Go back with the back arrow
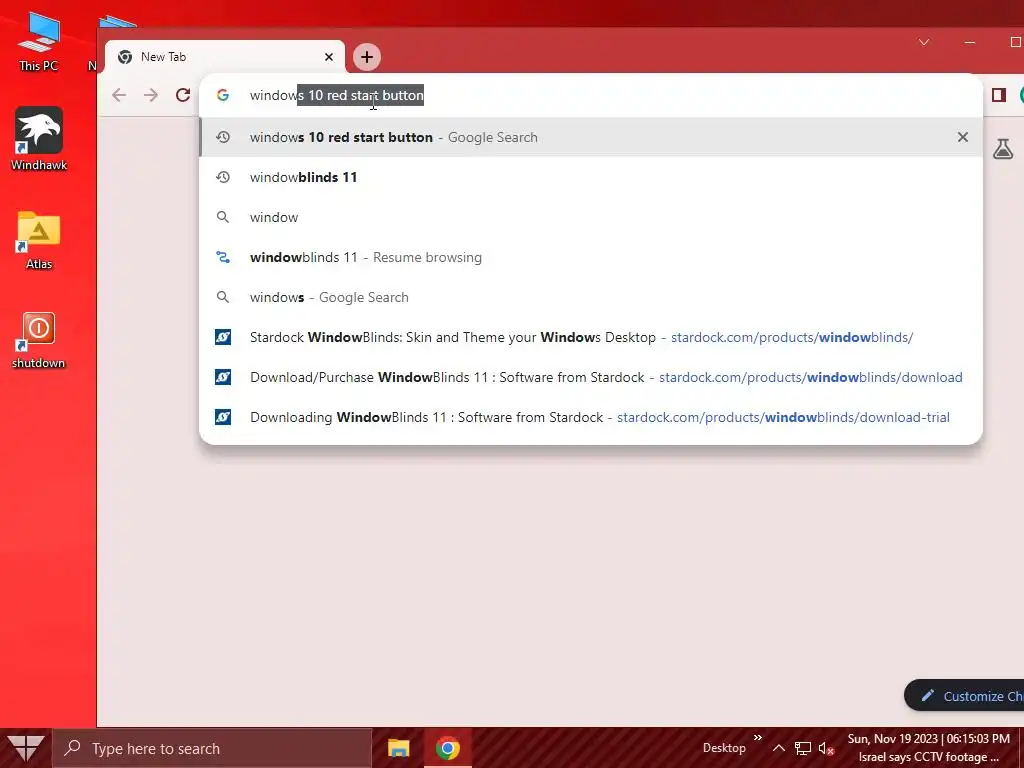Viewport: 1024px width, 768px height. (119, 95)
